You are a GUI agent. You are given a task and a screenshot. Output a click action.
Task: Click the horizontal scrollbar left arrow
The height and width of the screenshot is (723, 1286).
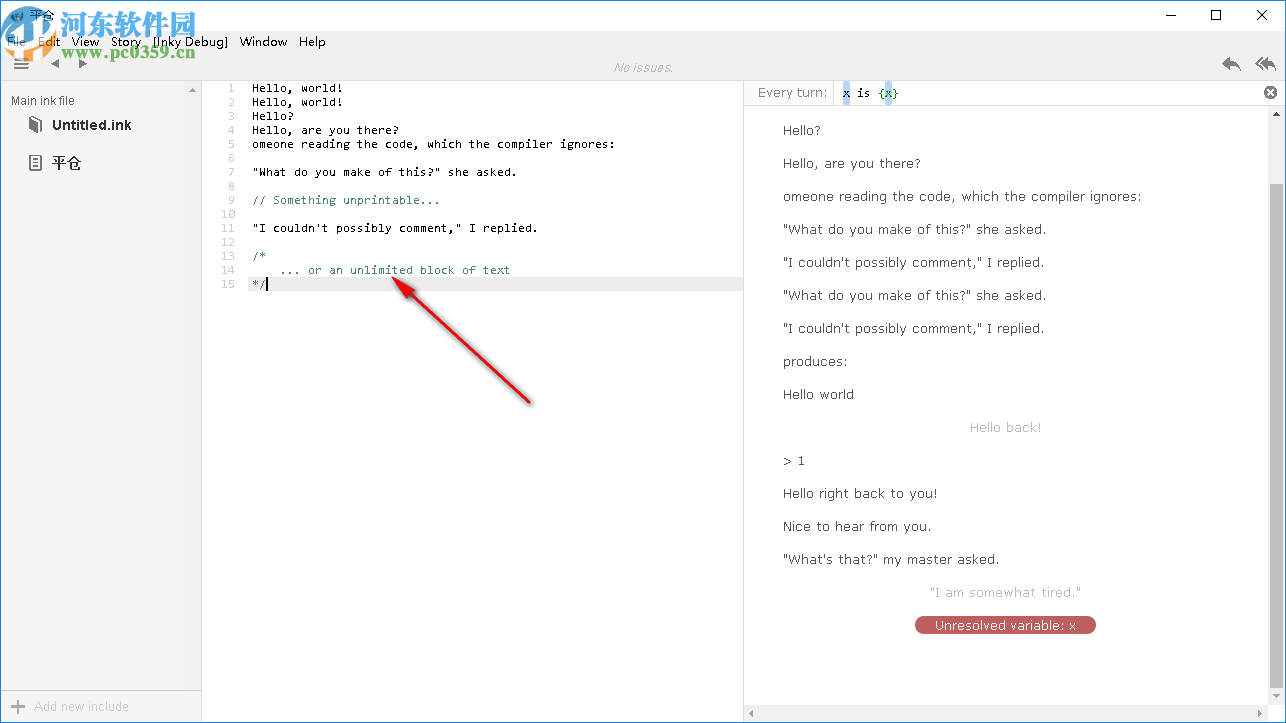(752, 713)
